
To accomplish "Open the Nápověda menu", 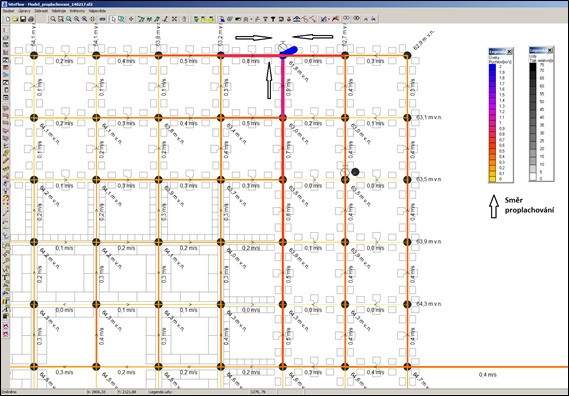I will pos(97,11).
